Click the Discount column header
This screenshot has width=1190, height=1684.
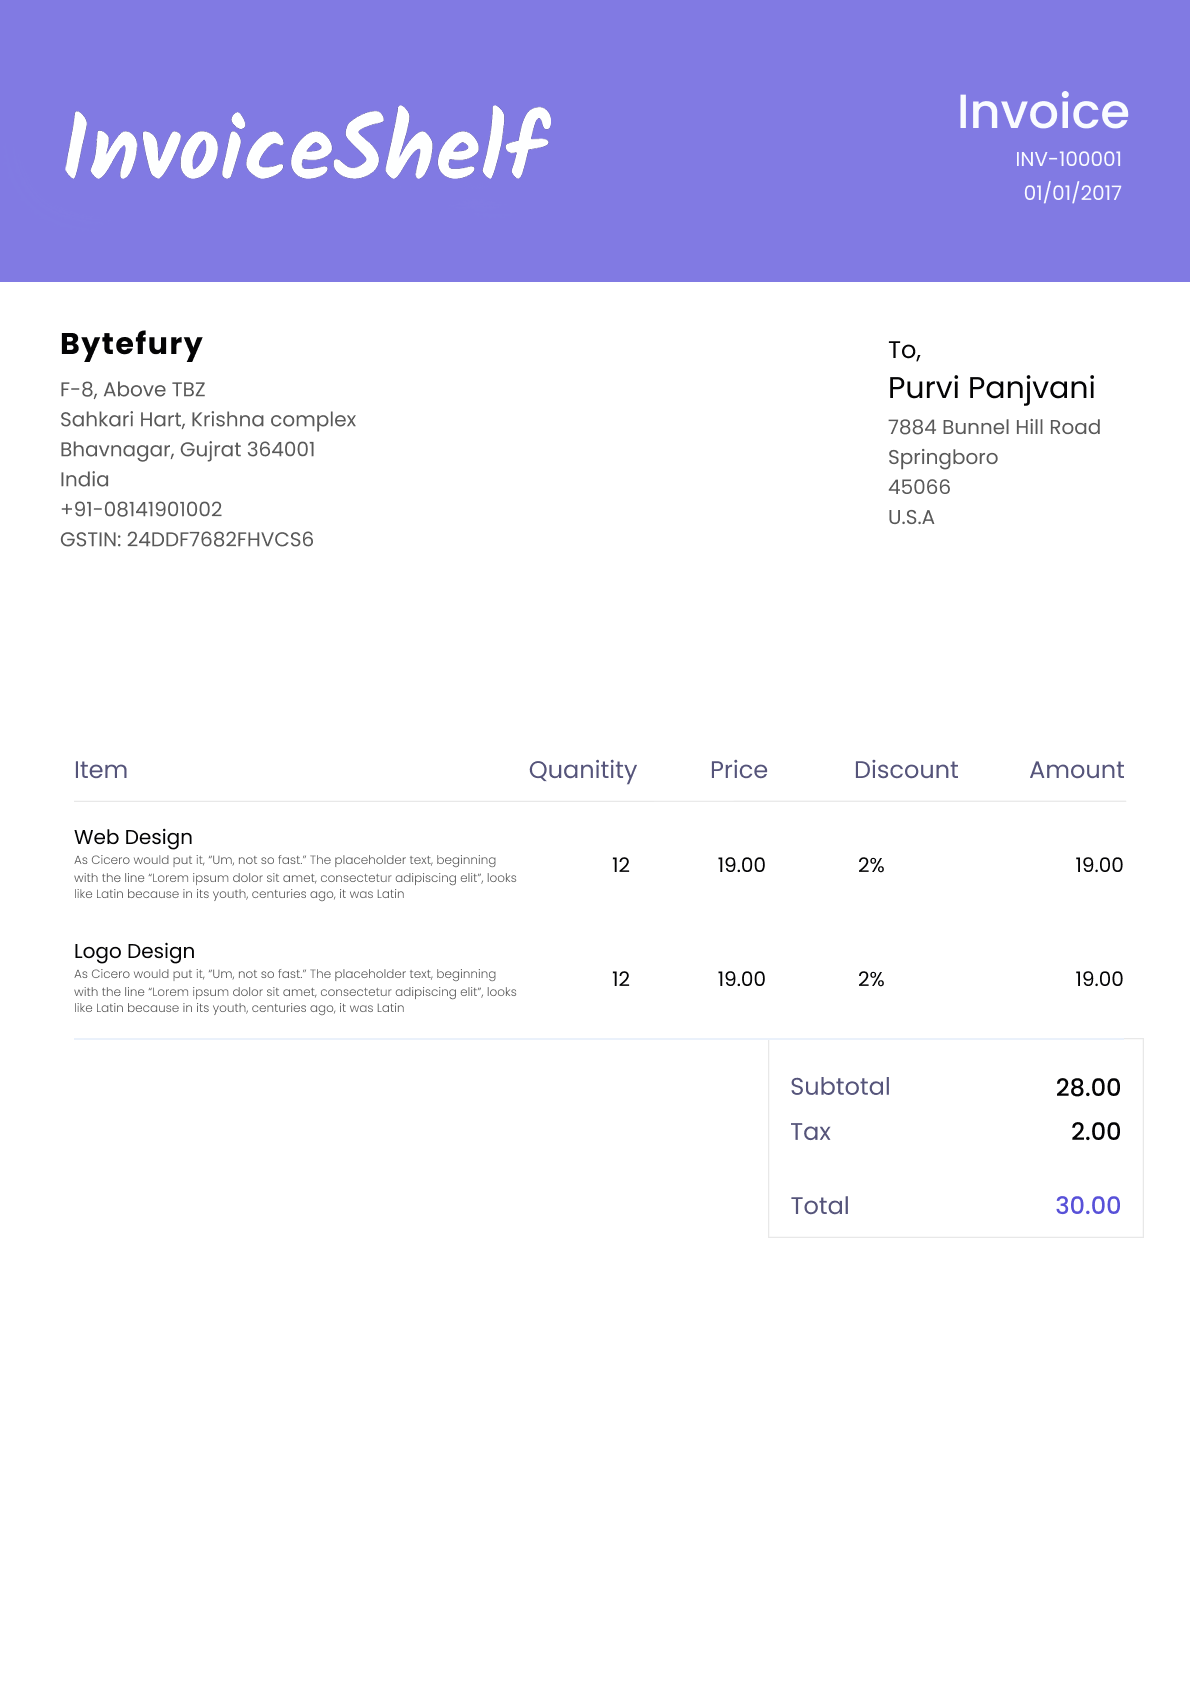click(905, 770)
